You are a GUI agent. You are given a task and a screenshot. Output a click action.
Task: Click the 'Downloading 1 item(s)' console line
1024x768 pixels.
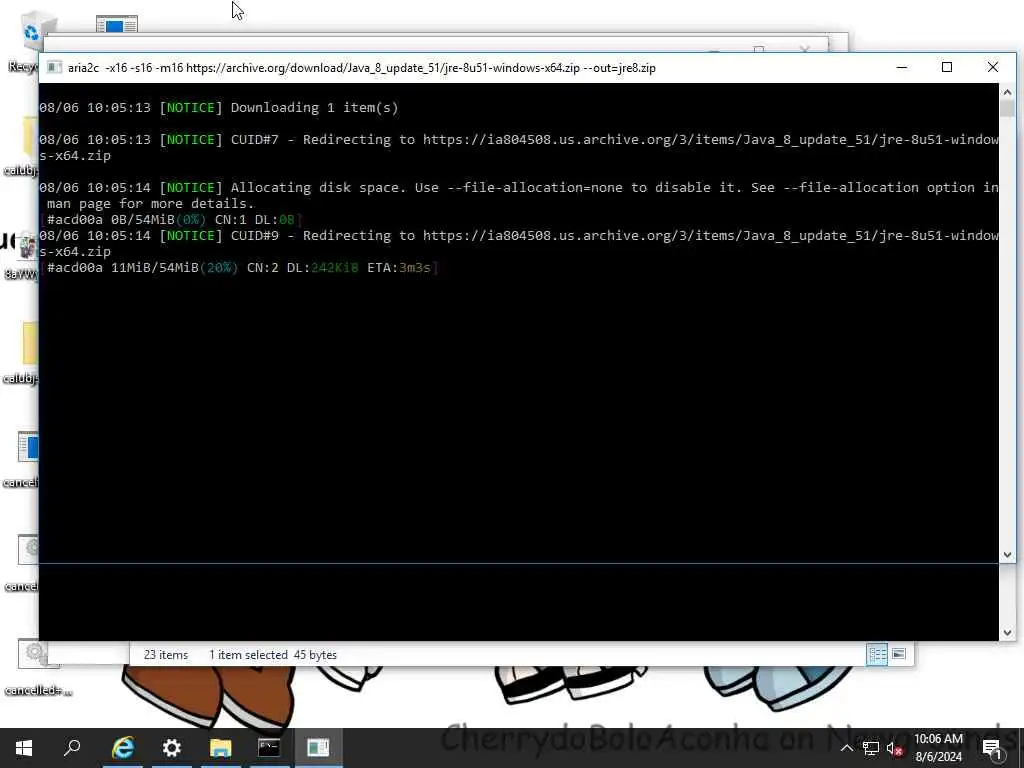(219, 108)
